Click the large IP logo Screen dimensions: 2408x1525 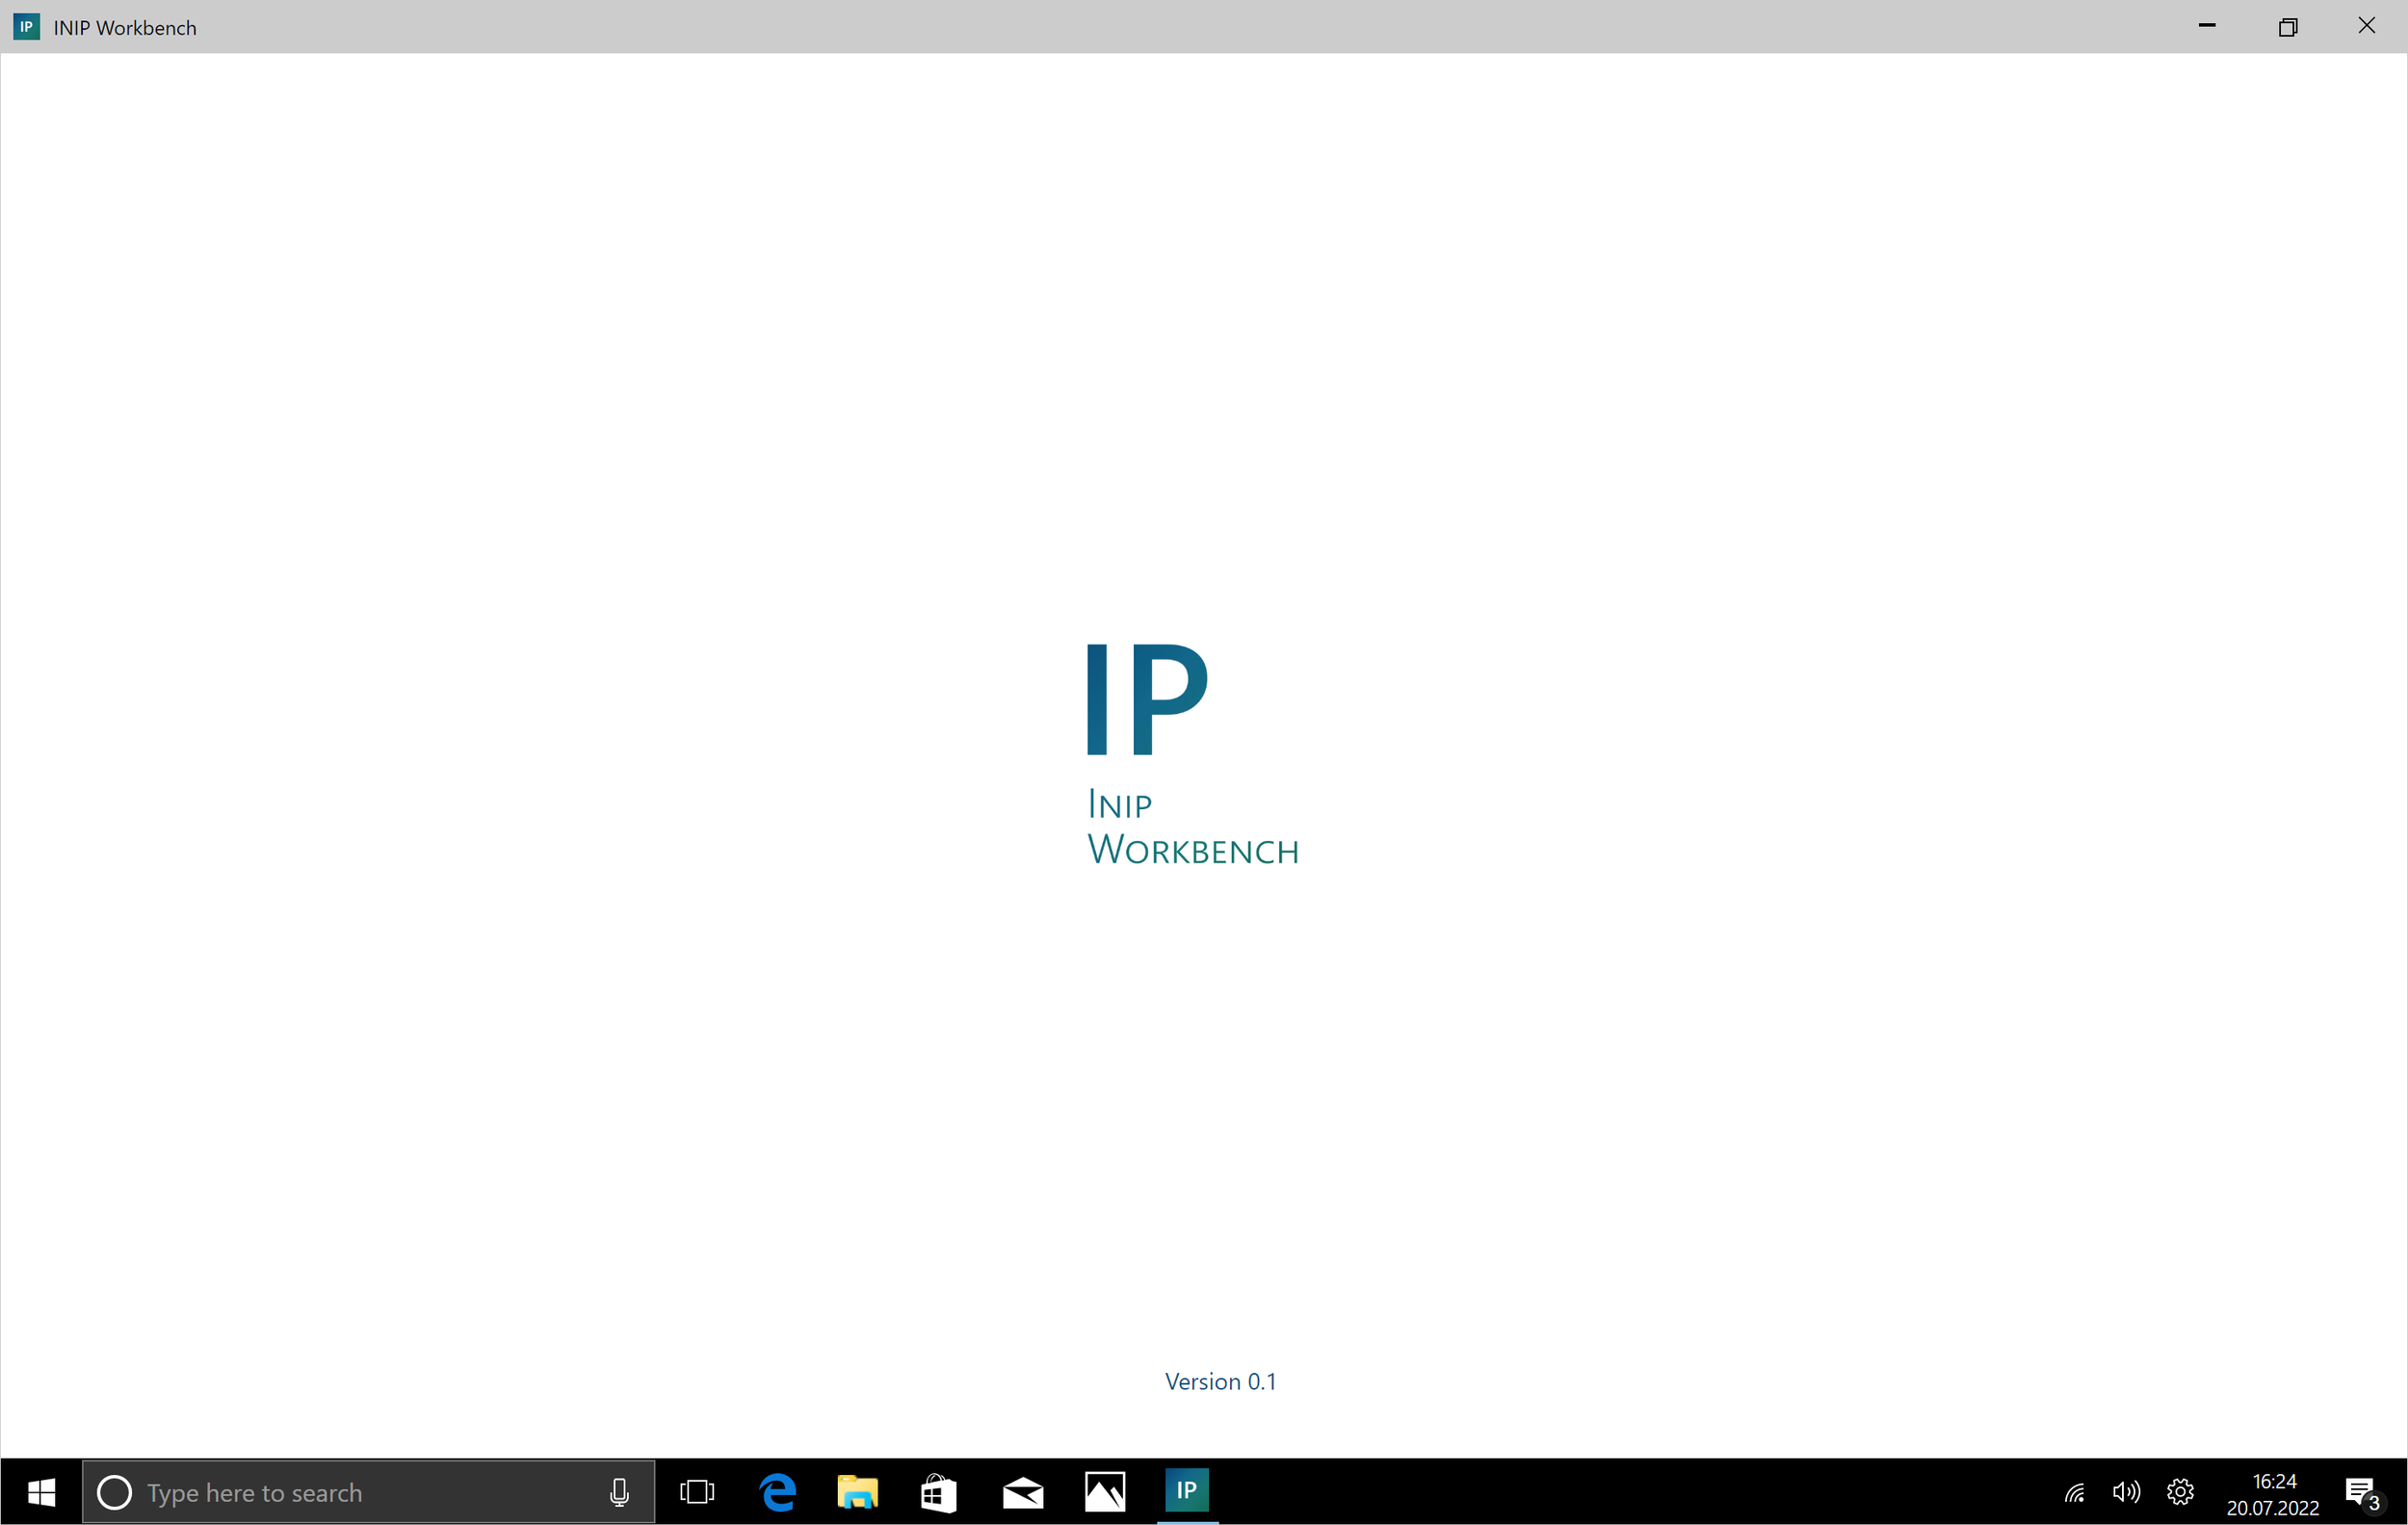point(1148,698)
